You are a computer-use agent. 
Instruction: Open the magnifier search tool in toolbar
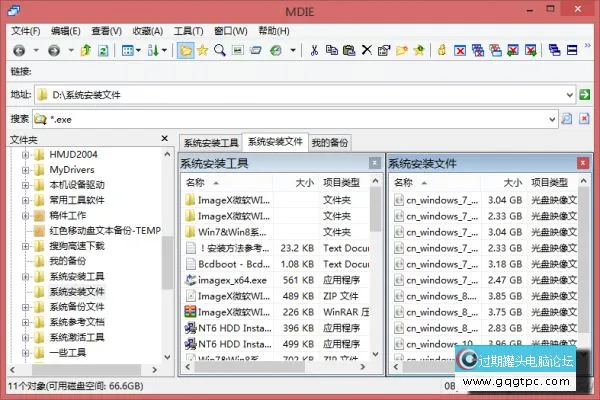(x=220, y=50)
